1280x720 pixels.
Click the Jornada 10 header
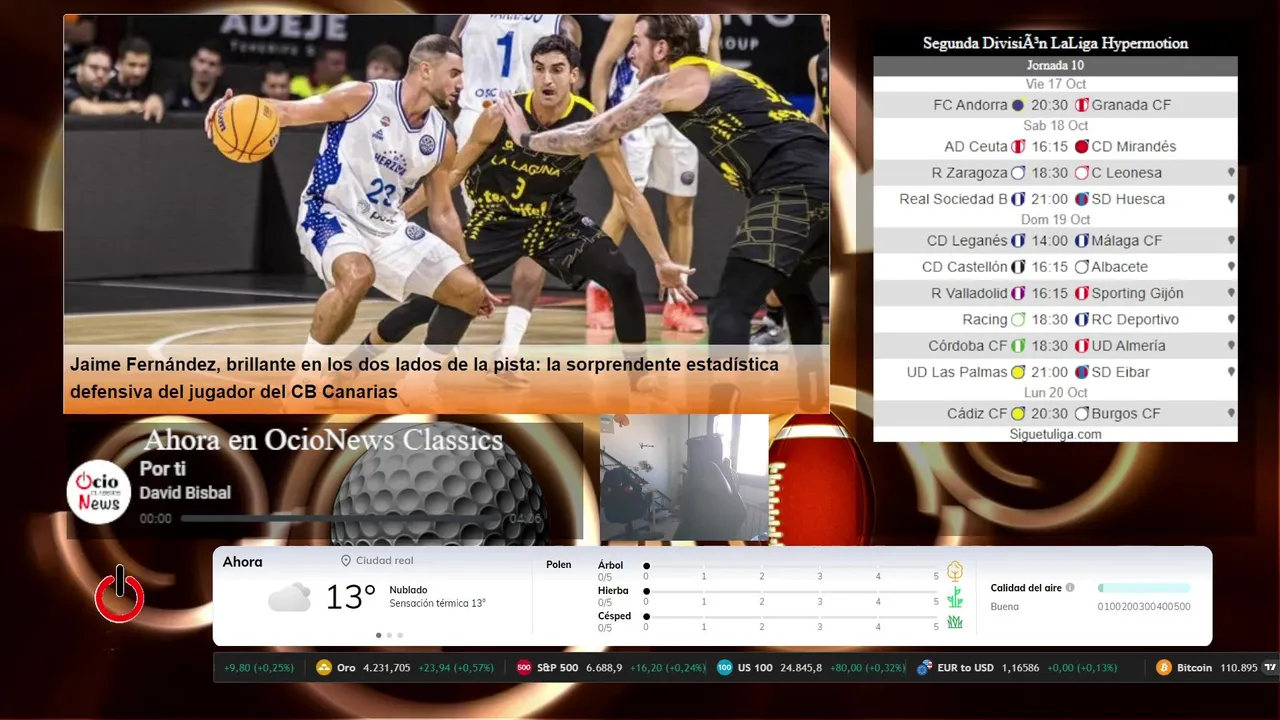point(1055,65)
